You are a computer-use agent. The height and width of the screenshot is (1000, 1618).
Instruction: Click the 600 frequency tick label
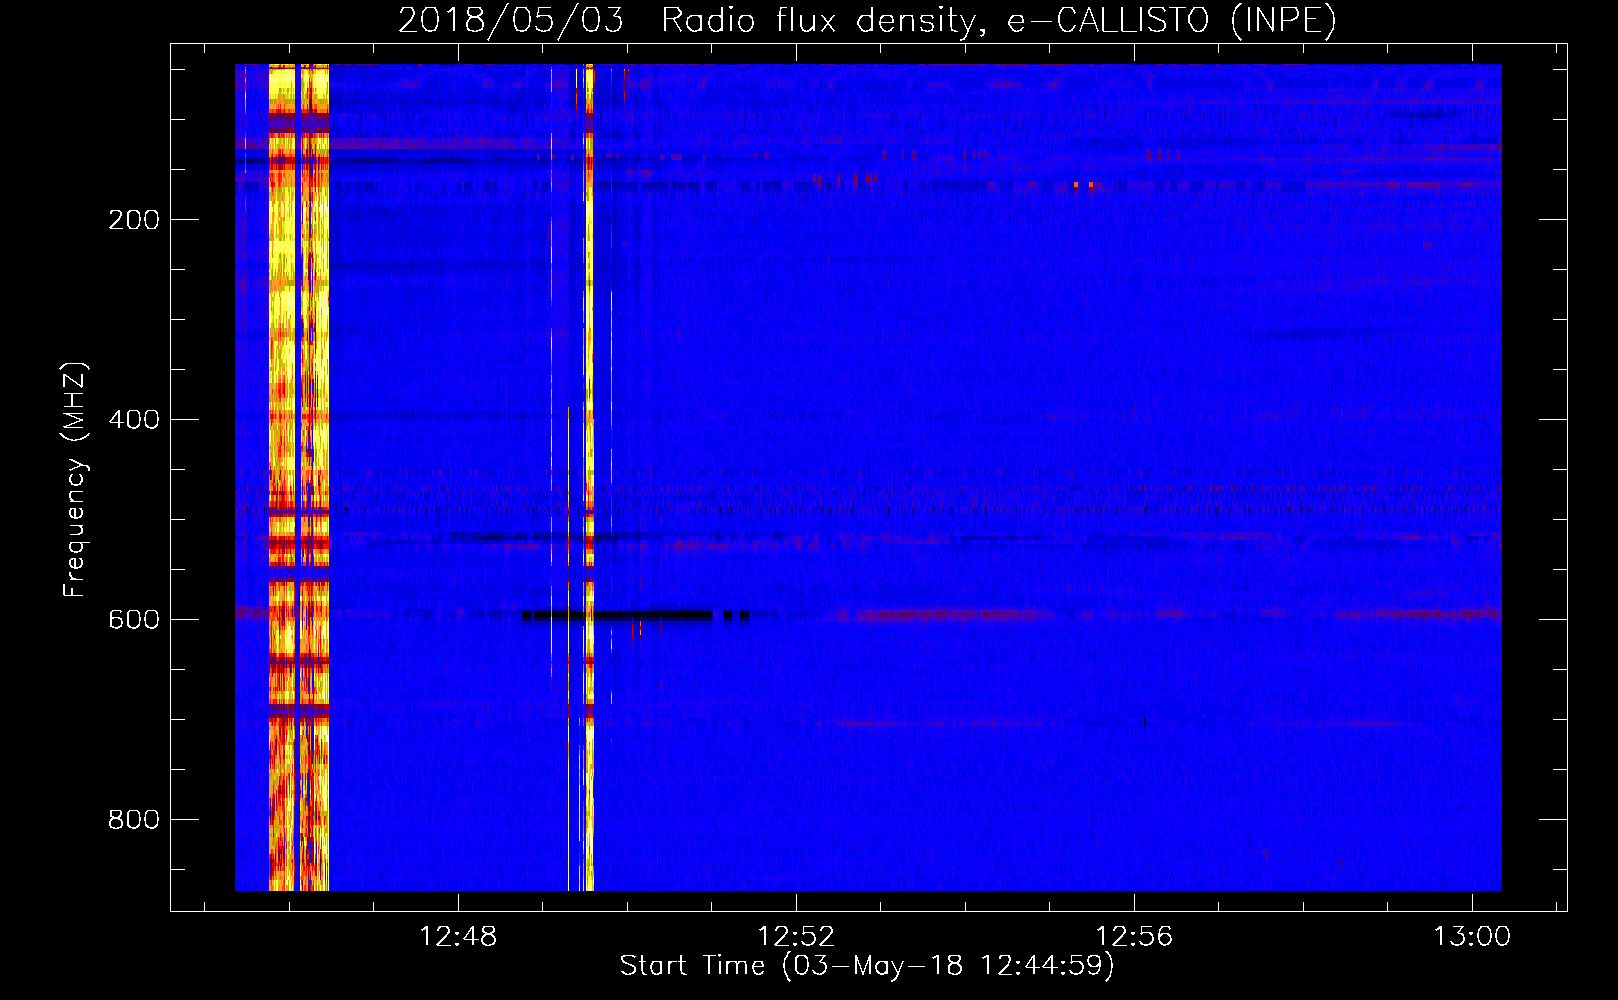click(134, 620)
